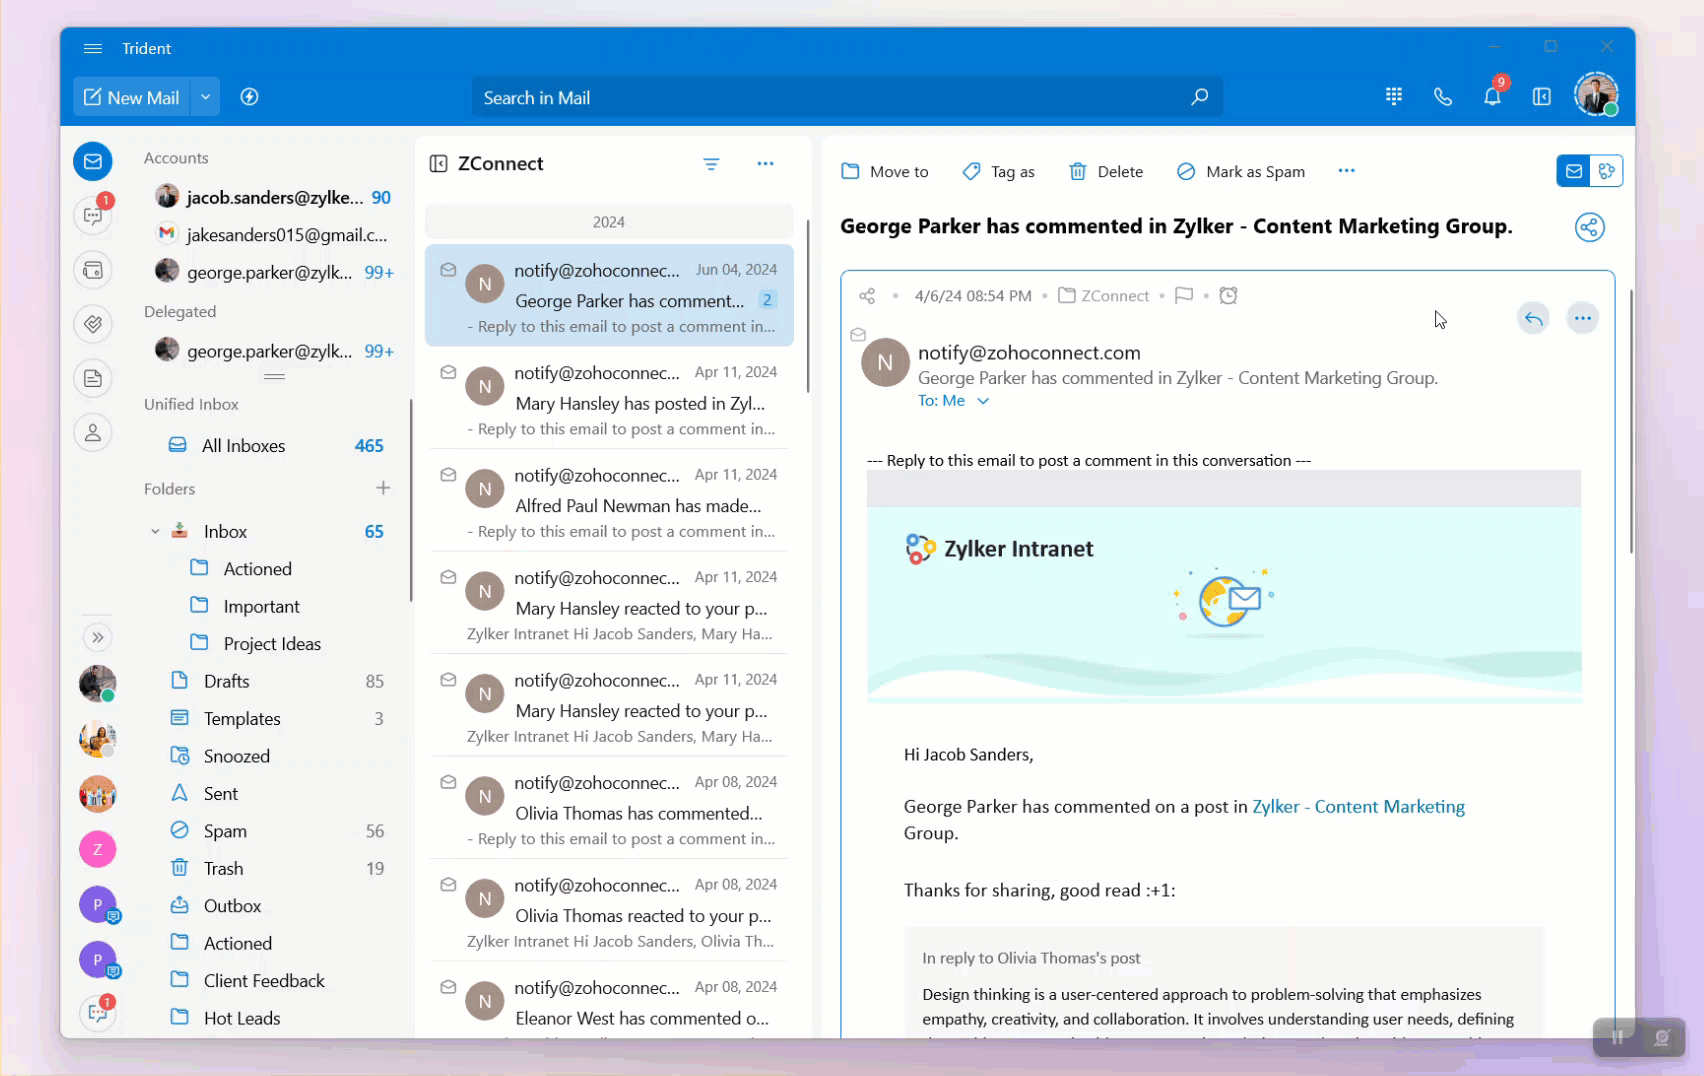The height and width of the screenshot is (1076, 1704).
Task: Click the small share icon beside date
Action: 867,296
